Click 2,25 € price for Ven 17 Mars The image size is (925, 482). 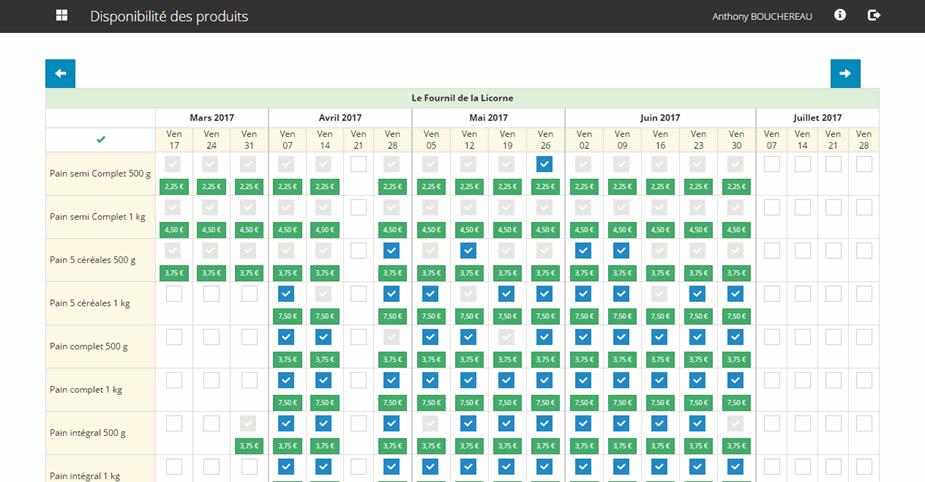point(174,186)
